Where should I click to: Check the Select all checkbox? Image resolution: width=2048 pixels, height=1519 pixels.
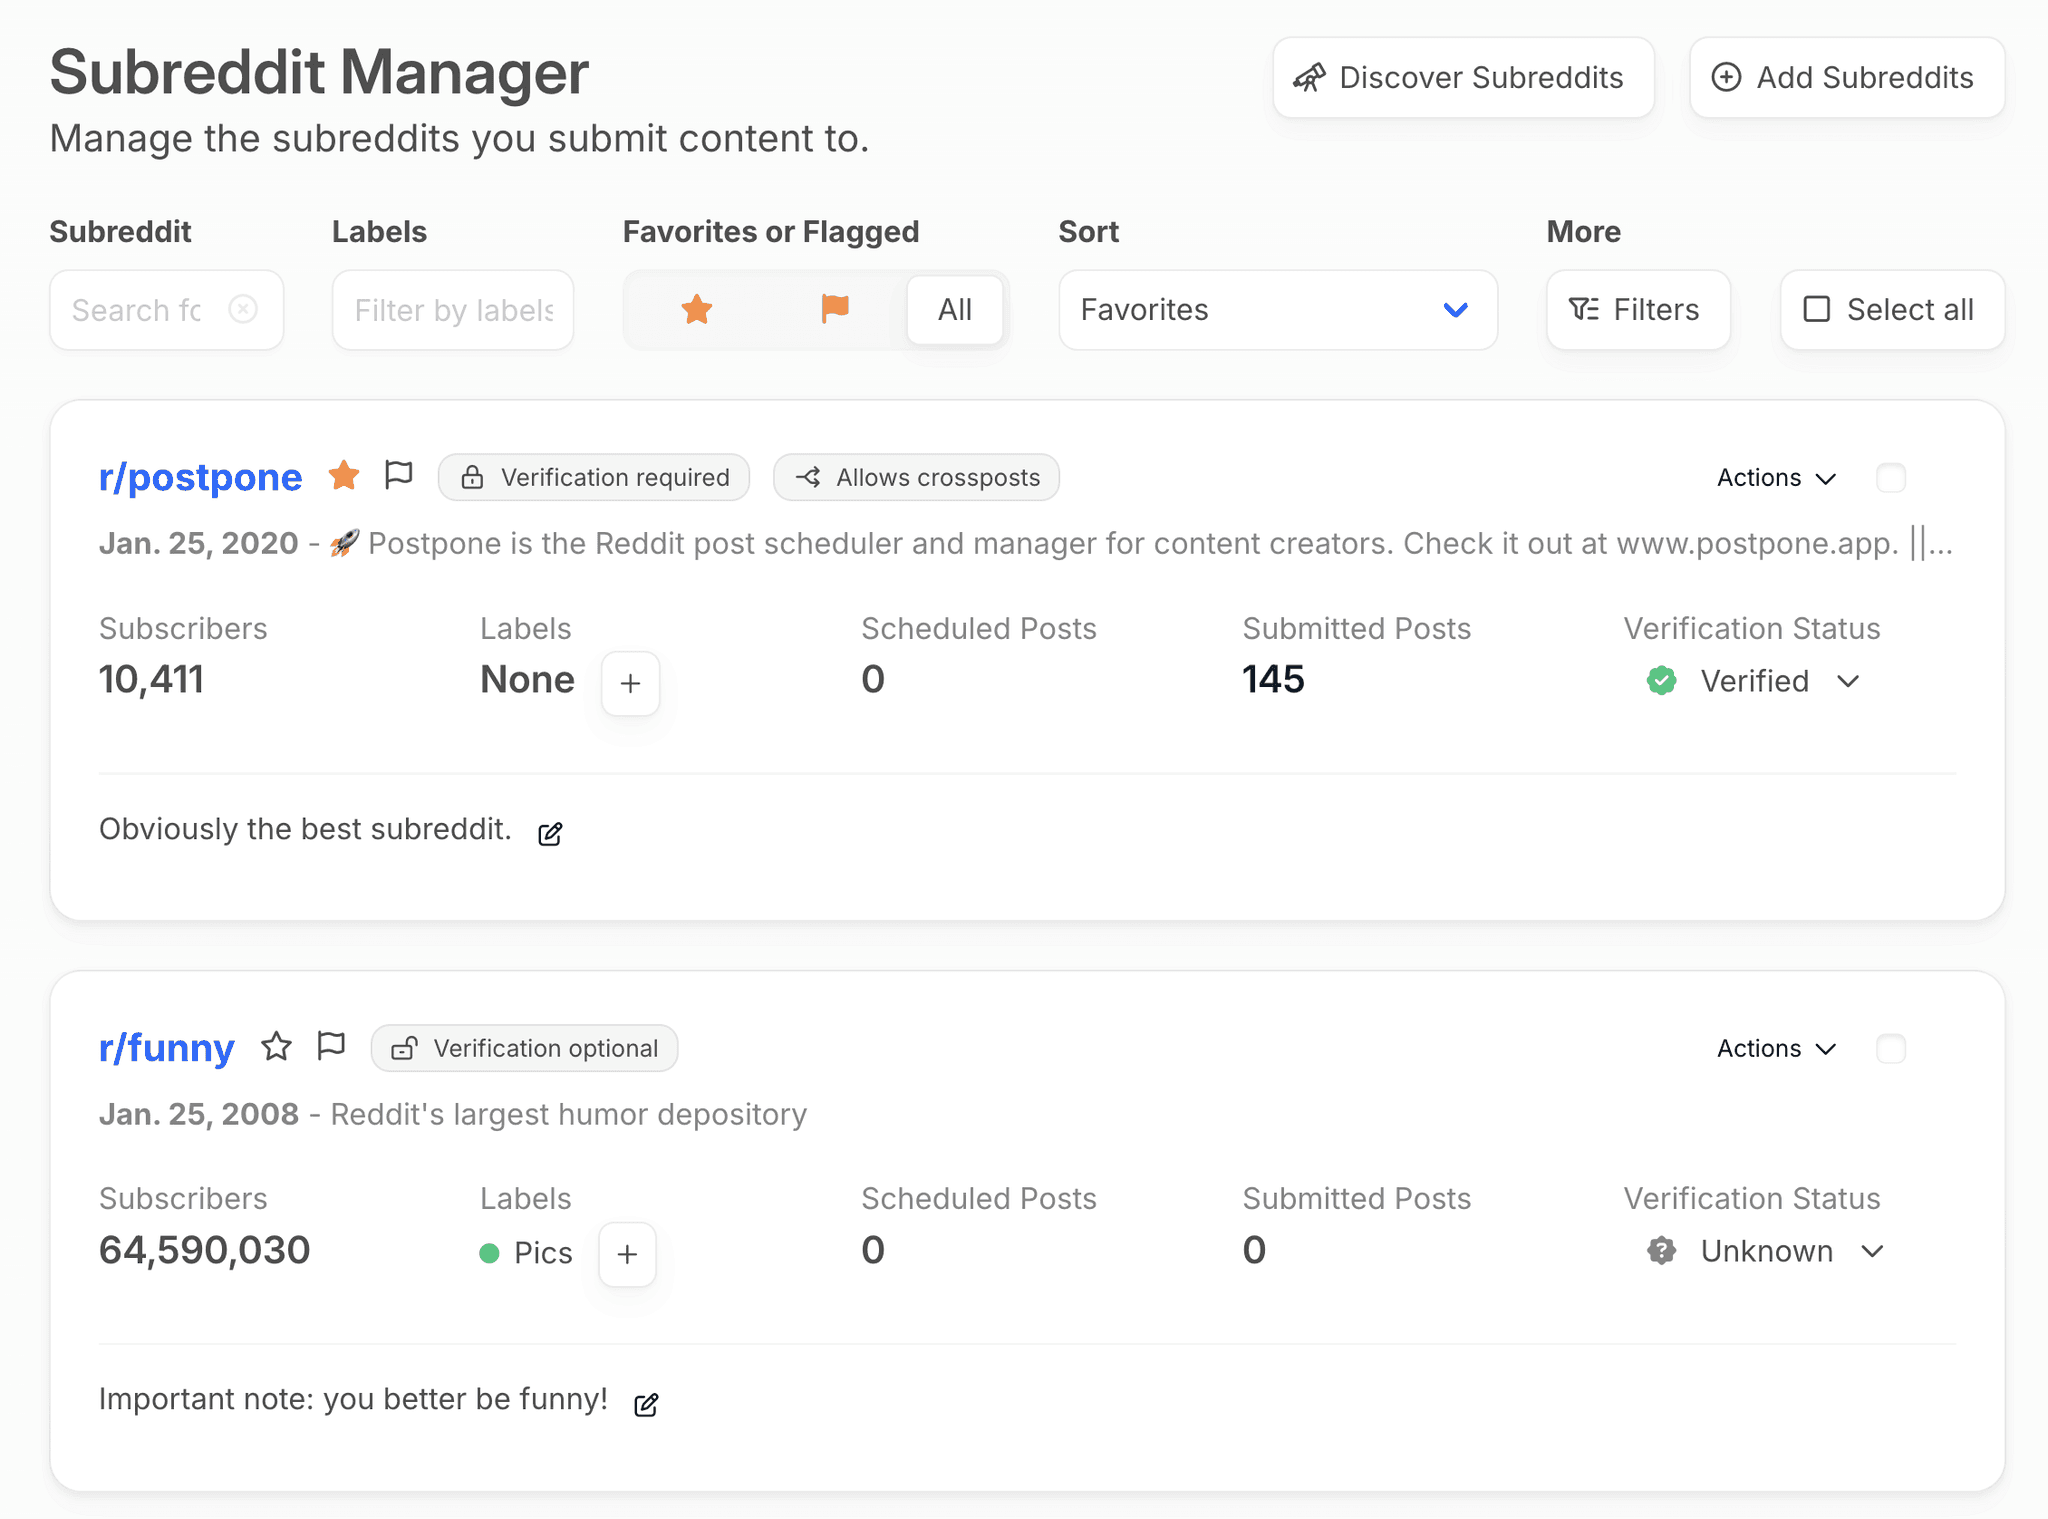[x=1816, y=310]
